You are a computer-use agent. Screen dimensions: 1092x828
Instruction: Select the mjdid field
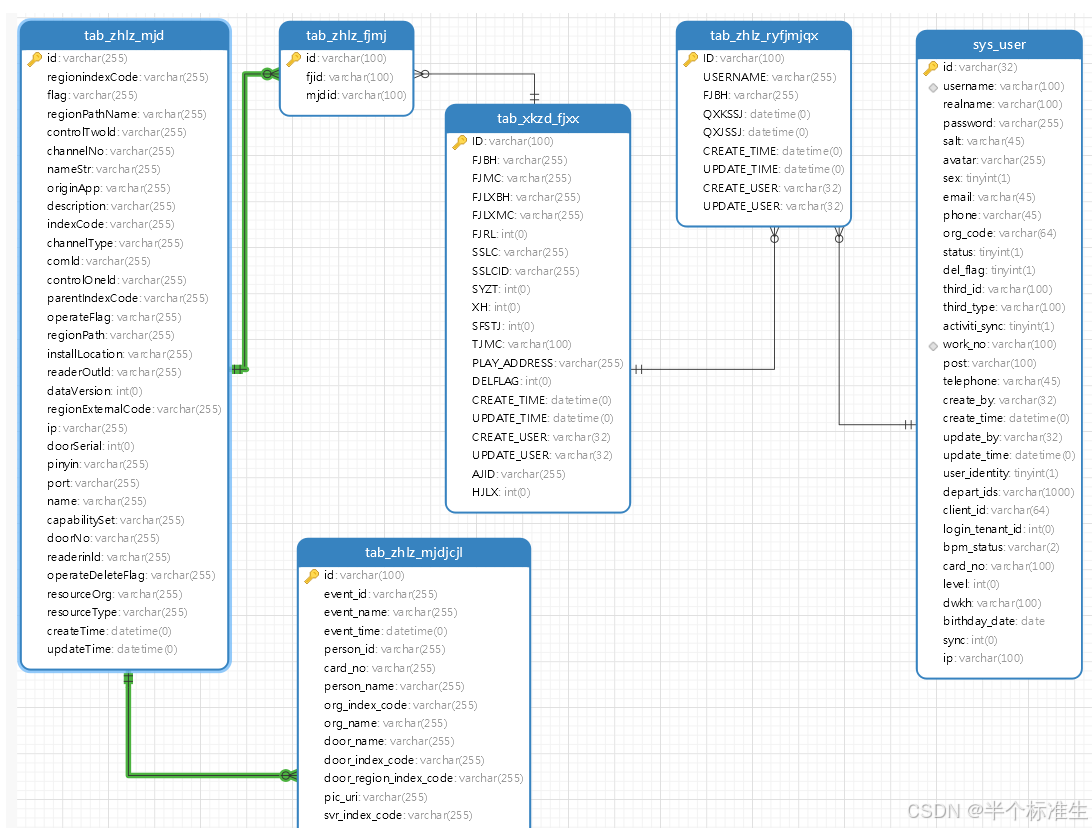click(x=356, y=95)
